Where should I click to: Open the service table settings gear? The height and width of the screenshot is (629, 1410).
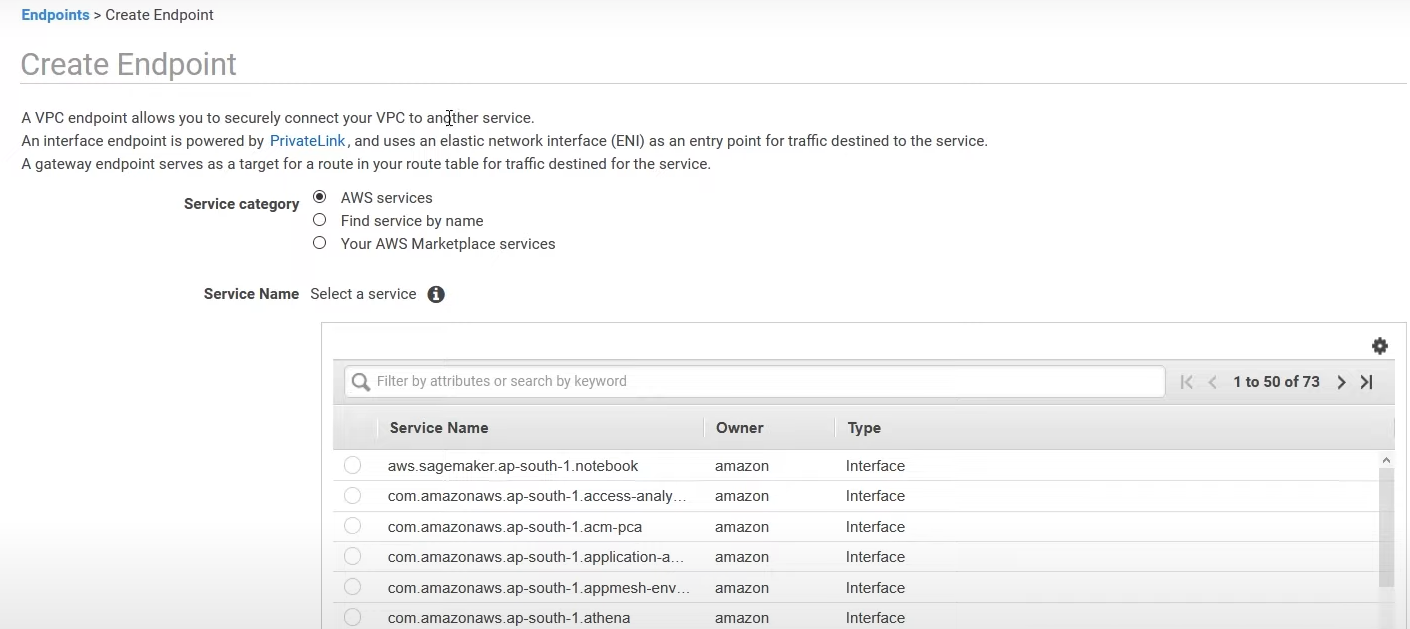[1380, 346]
